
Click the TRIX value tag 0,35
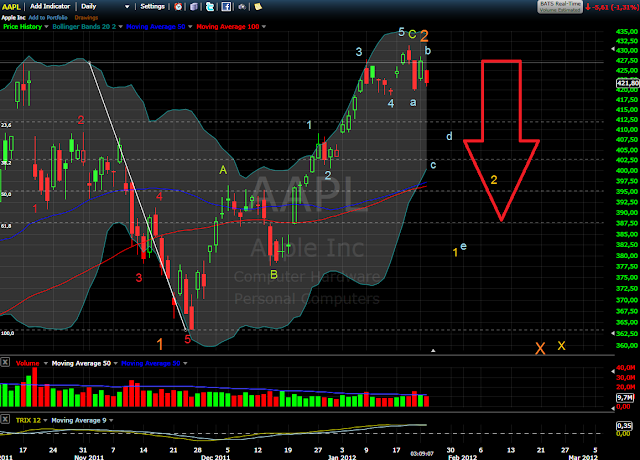(624, 426)
